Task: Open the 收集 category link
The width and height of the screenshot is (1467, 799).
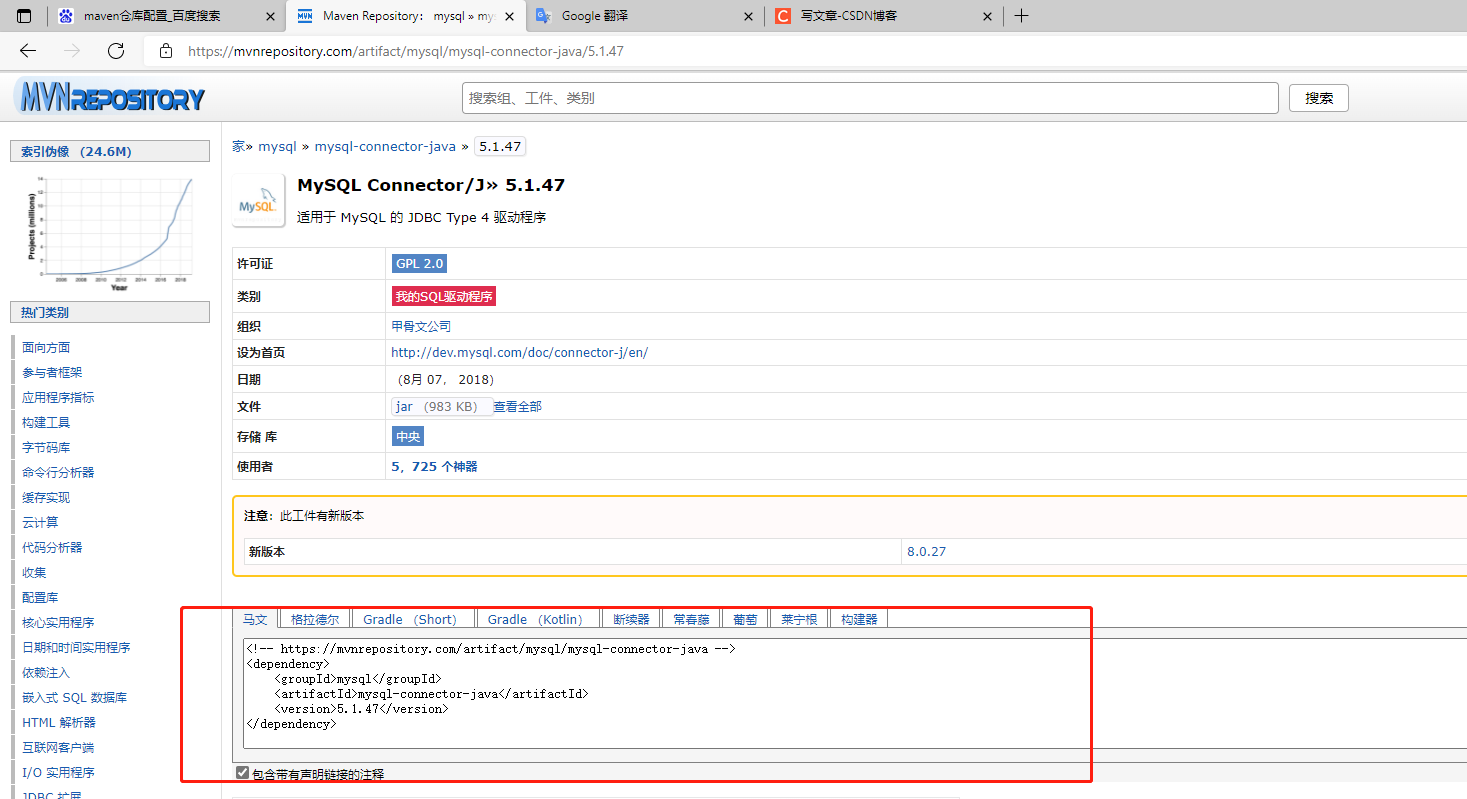Action: [34, 573]
